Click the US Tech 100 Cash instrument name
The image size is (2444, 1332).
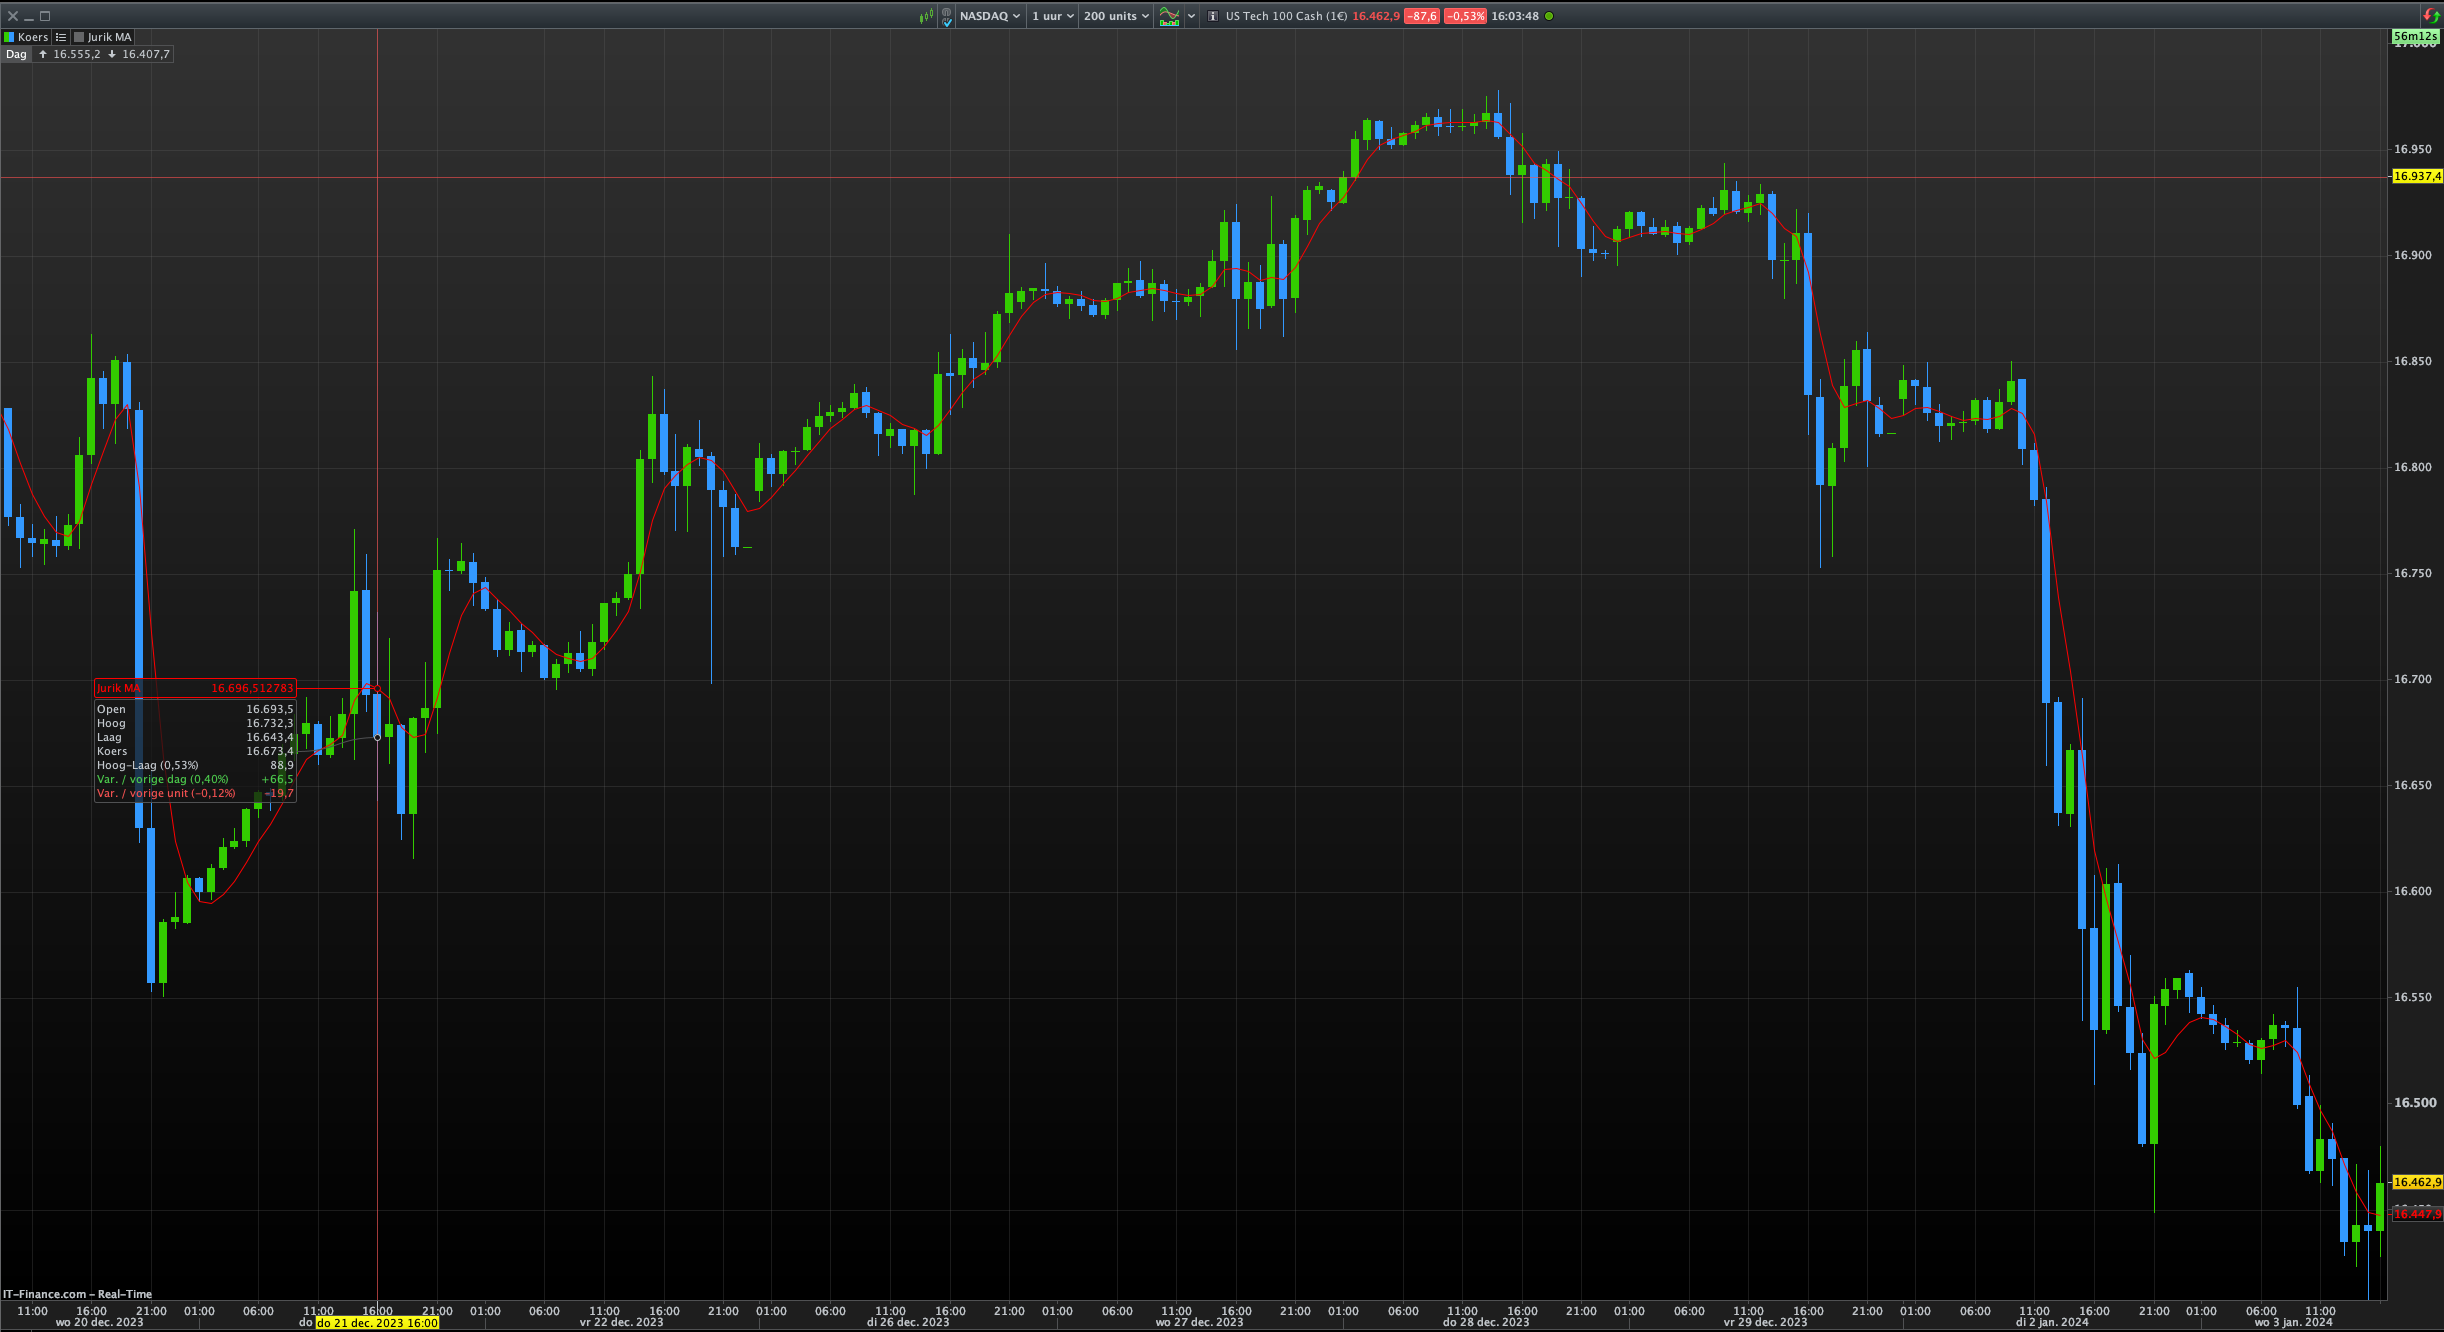point(1286,16)
